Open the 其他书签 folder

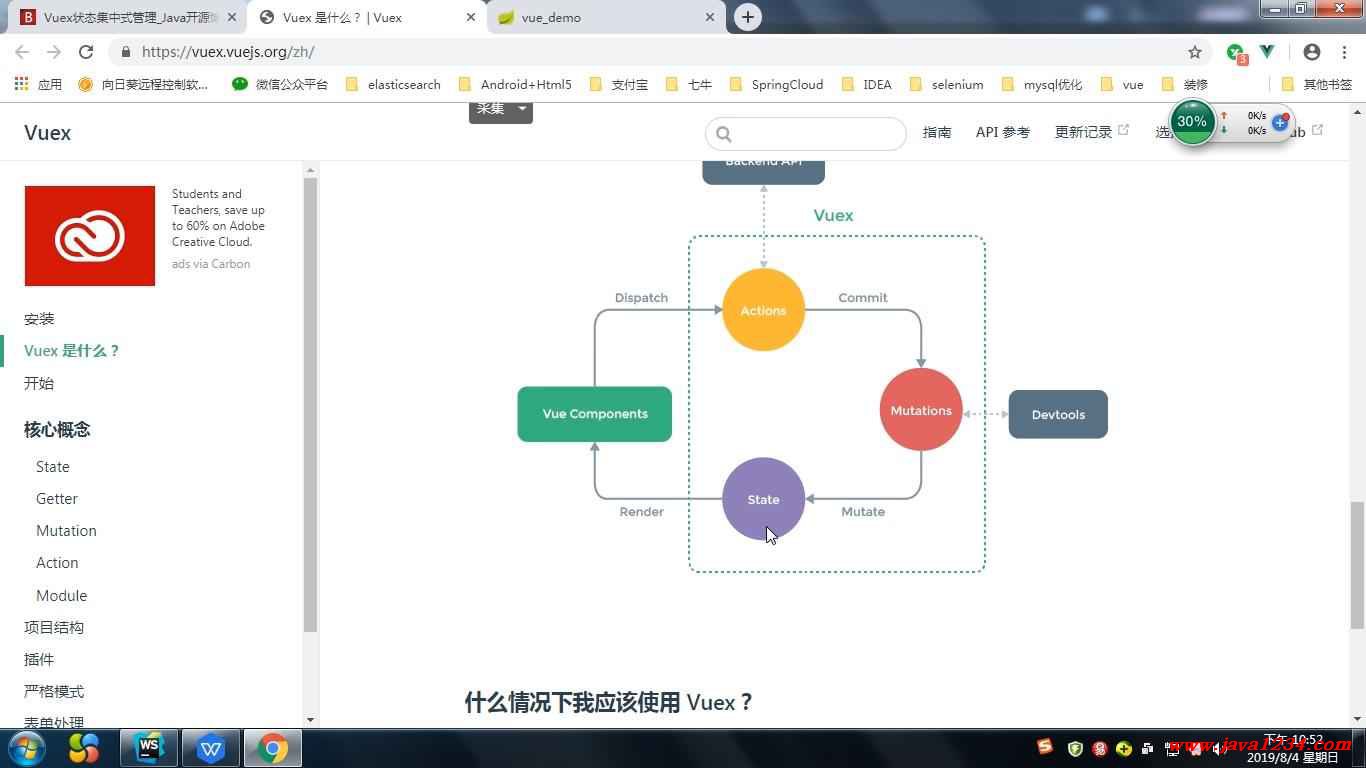coord(1316,84)
